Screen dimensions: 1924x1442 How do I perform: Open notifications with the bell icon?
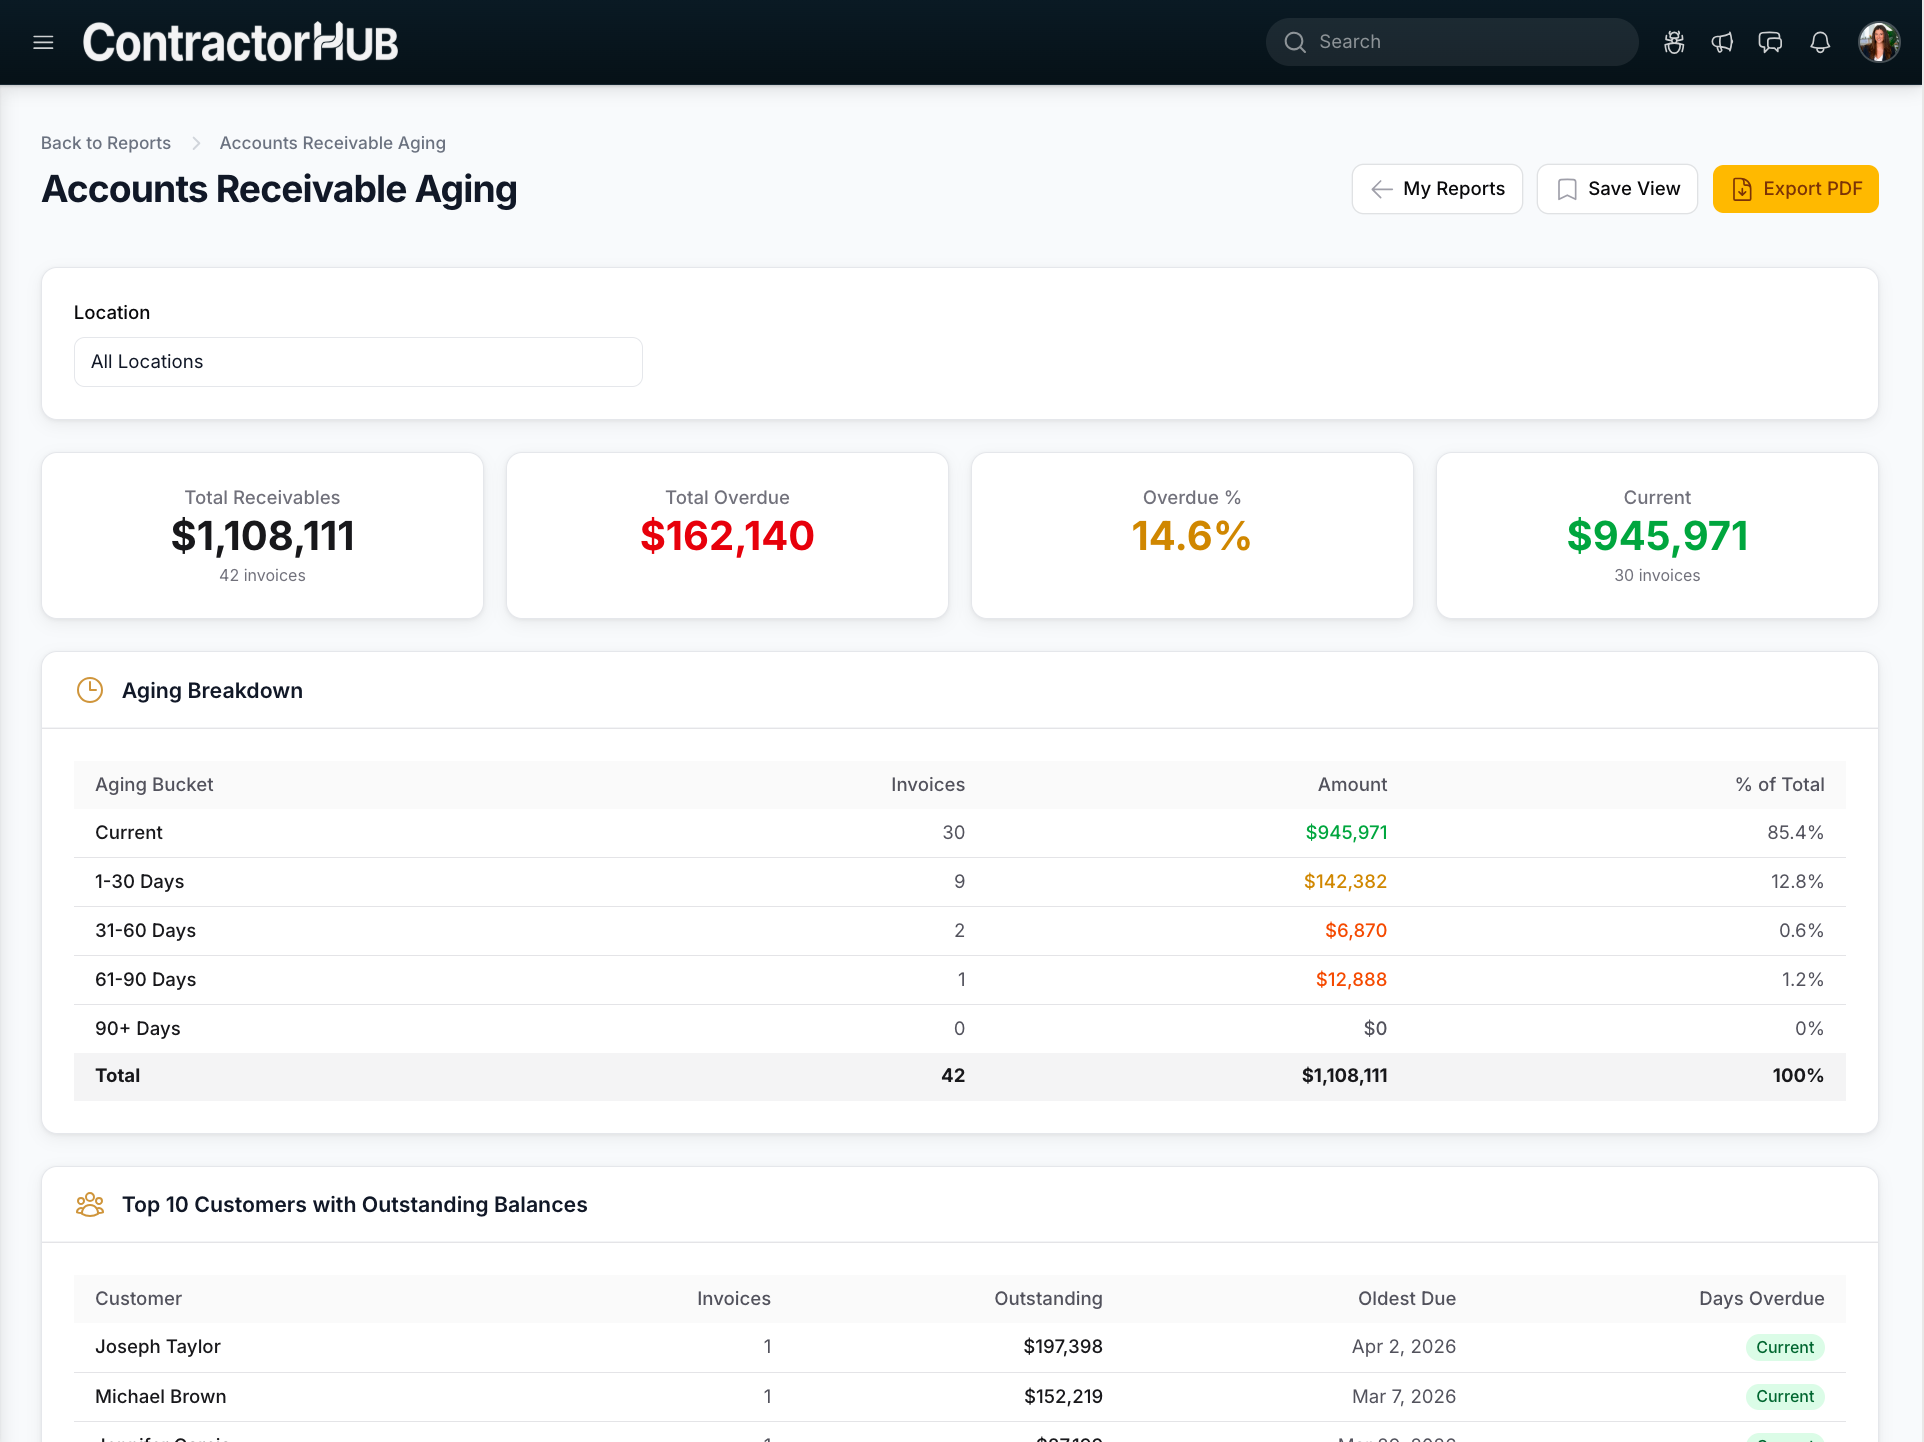click(x=1819, y=42)
